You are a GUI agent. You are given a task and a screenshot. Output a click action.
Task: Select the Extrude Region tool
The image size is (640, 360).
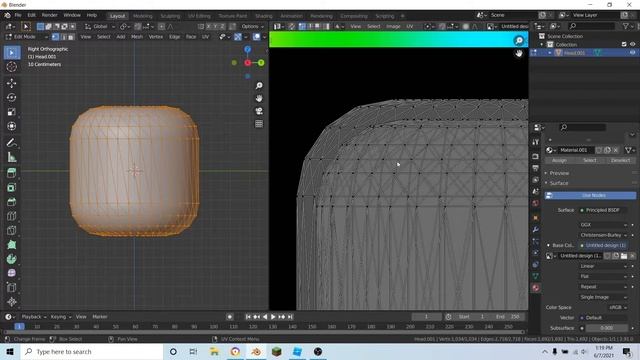pyautogui.click(x=11, y=173)
